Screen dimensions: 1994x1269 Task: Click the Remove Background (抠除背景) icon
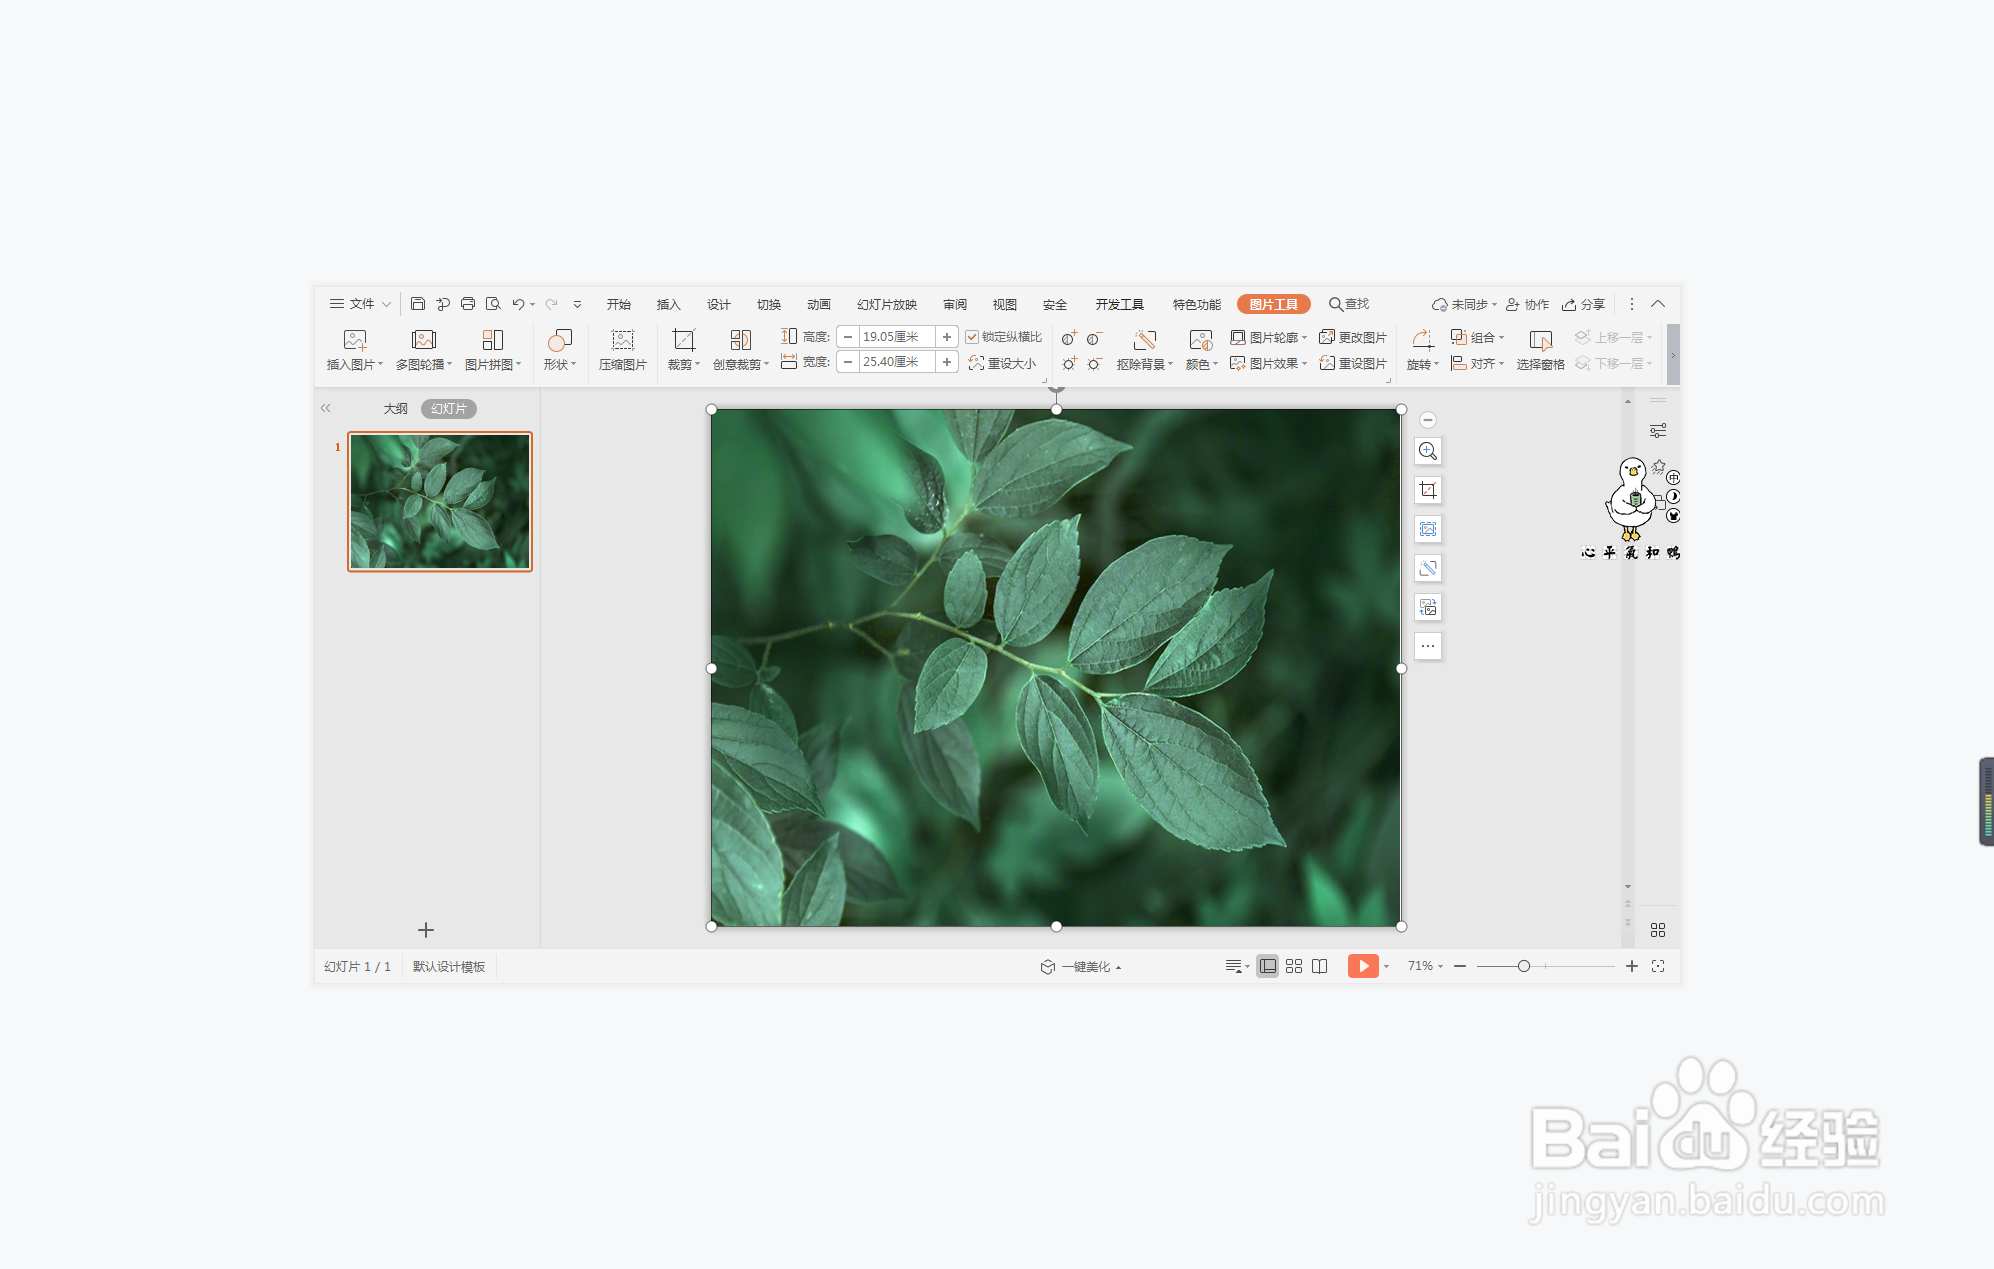[x=1144, y=340]
